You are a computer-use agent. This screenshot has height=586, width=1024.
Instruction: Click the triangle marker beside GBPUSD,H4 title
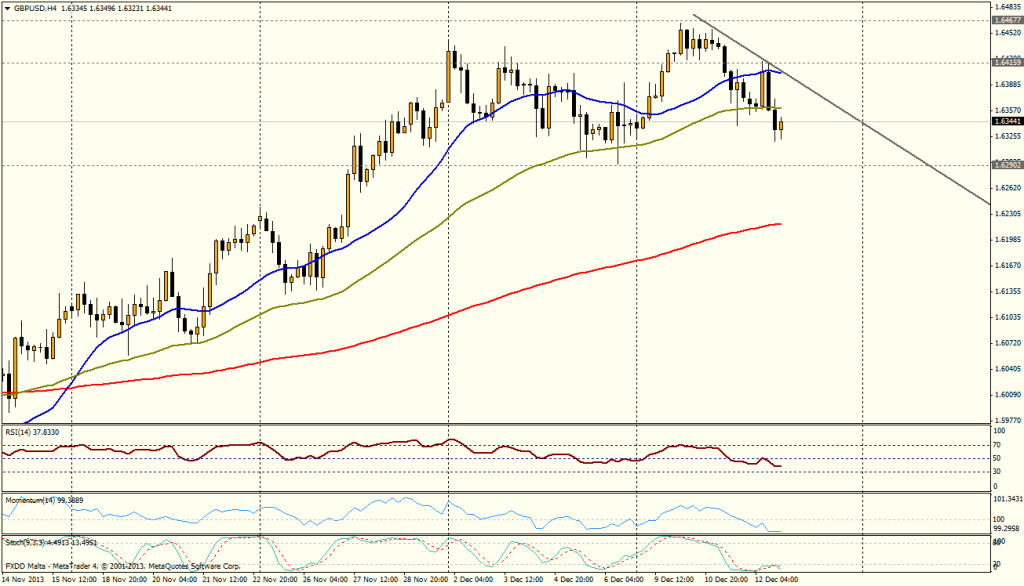[x=7, y=8]
